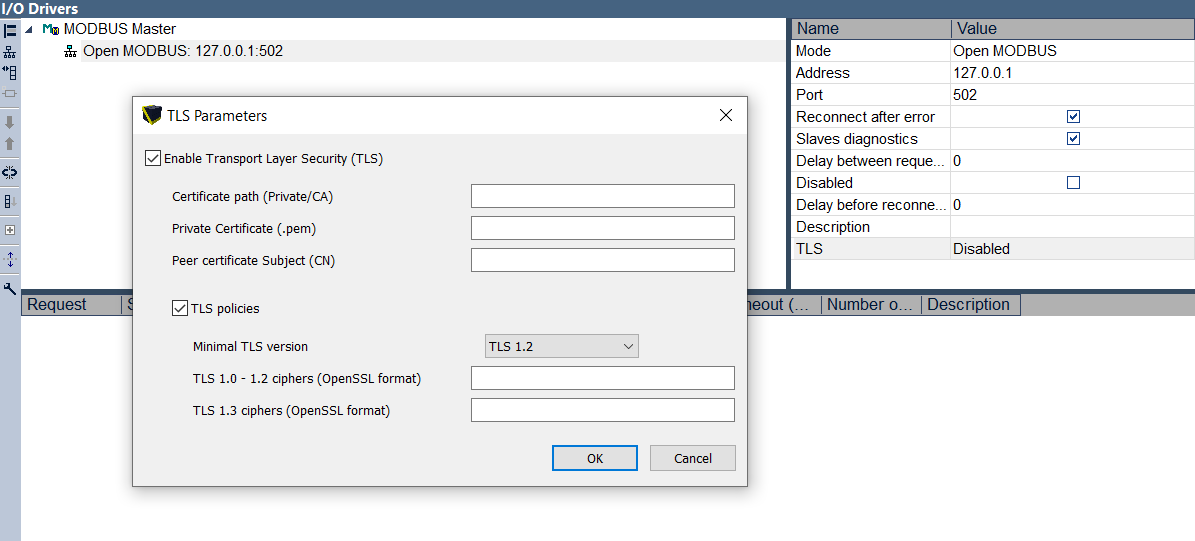Click the renumber addresses icon in the left toolbar
Image resolution: width=1195 pixels, height=541 pixels.
click(x=10, y=201)
